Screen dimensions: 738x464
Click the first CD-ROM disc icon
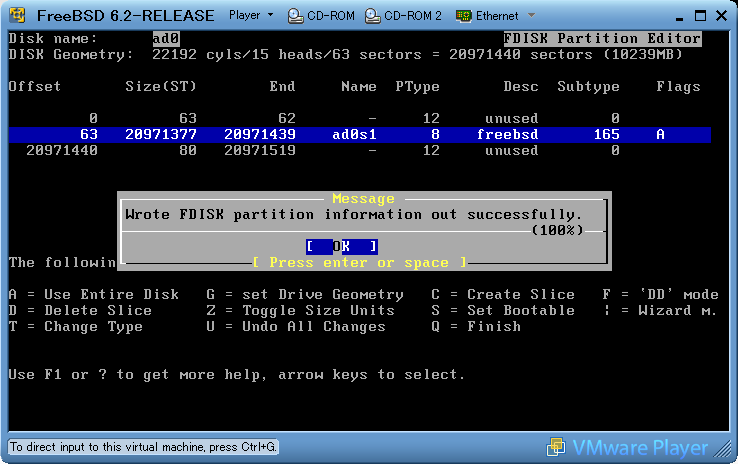297,16
